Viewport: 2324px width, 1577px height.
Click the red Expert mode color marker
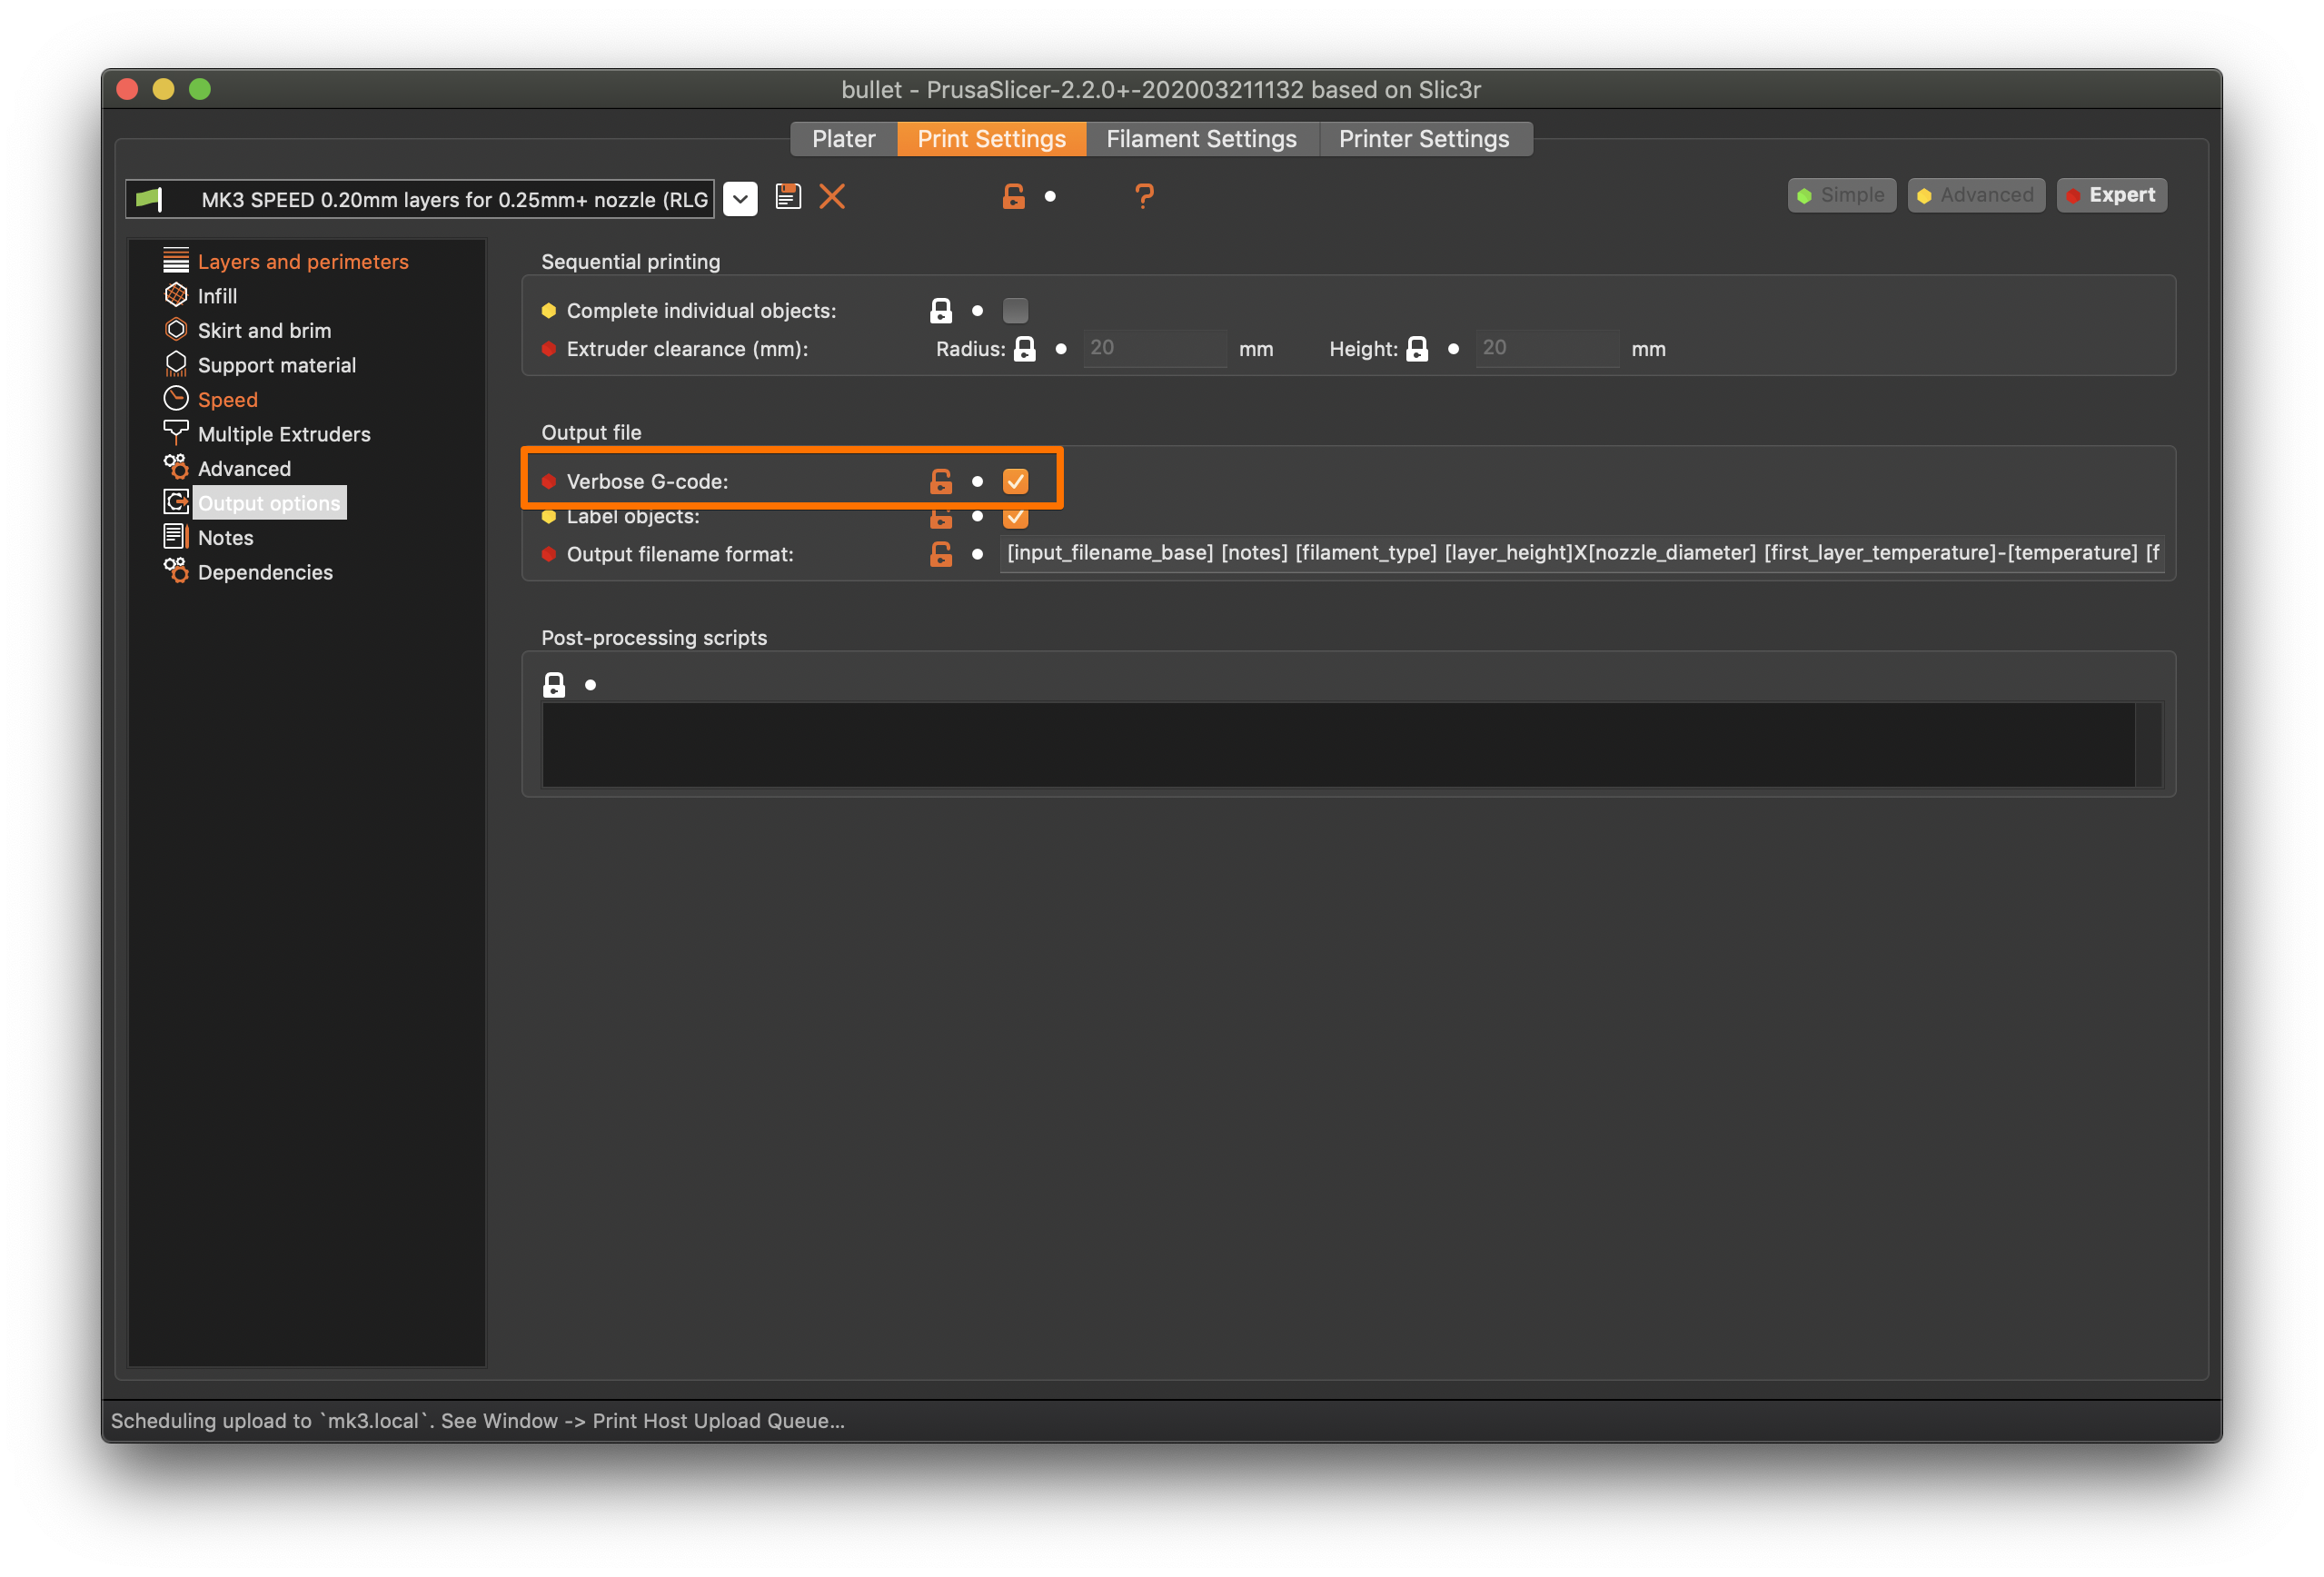coord(2073,196)
